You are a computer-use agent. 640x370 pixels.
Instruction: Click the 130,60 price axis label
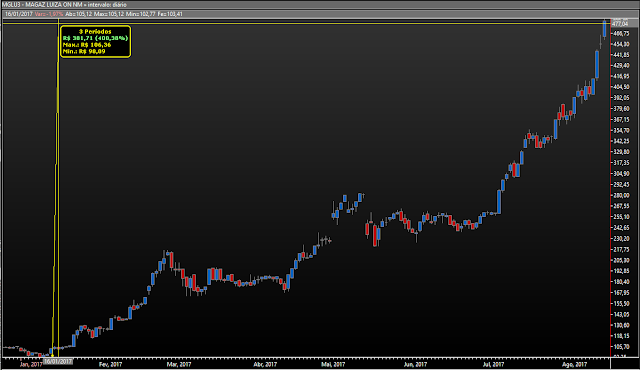point(621,325)
